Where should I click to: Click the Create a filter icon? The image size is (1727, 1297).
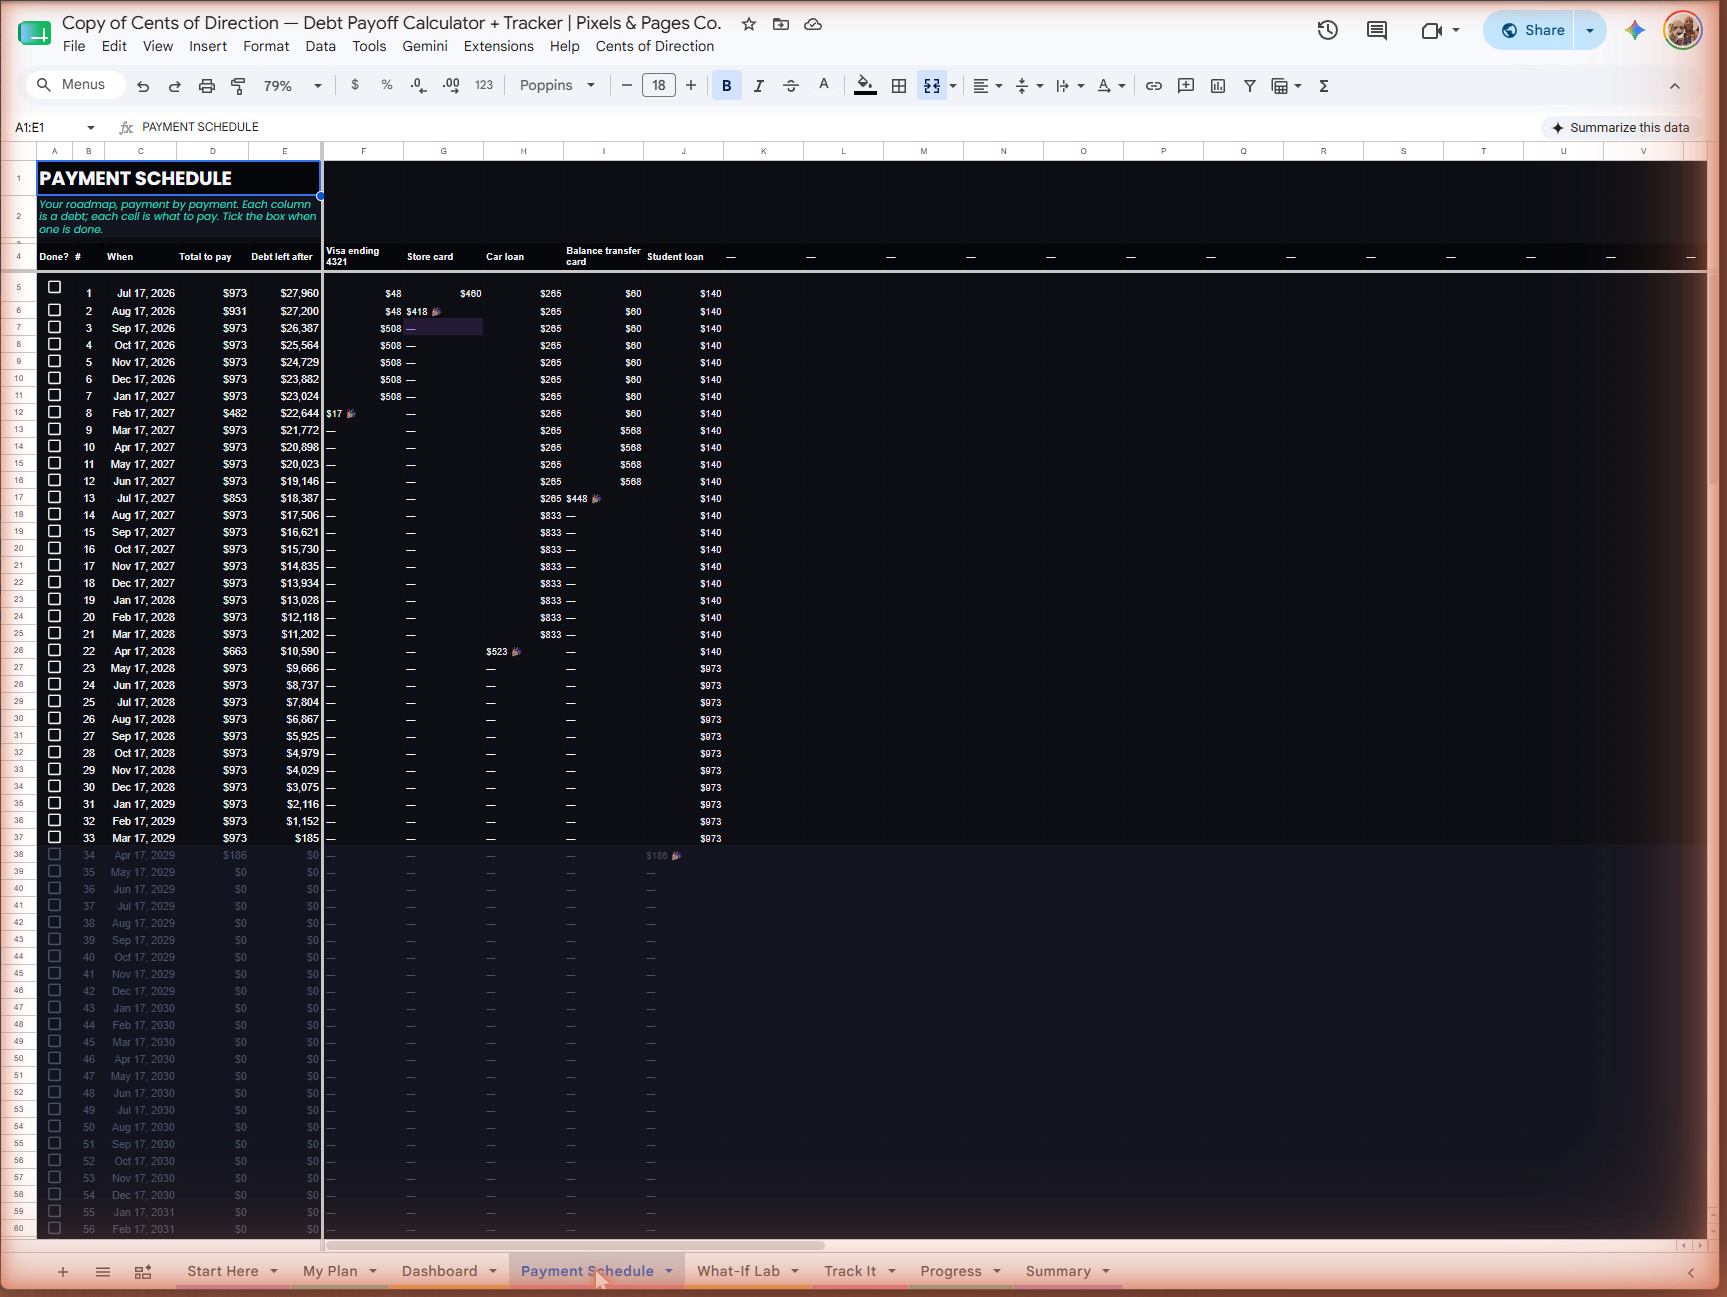click(x=1250, y=86)
